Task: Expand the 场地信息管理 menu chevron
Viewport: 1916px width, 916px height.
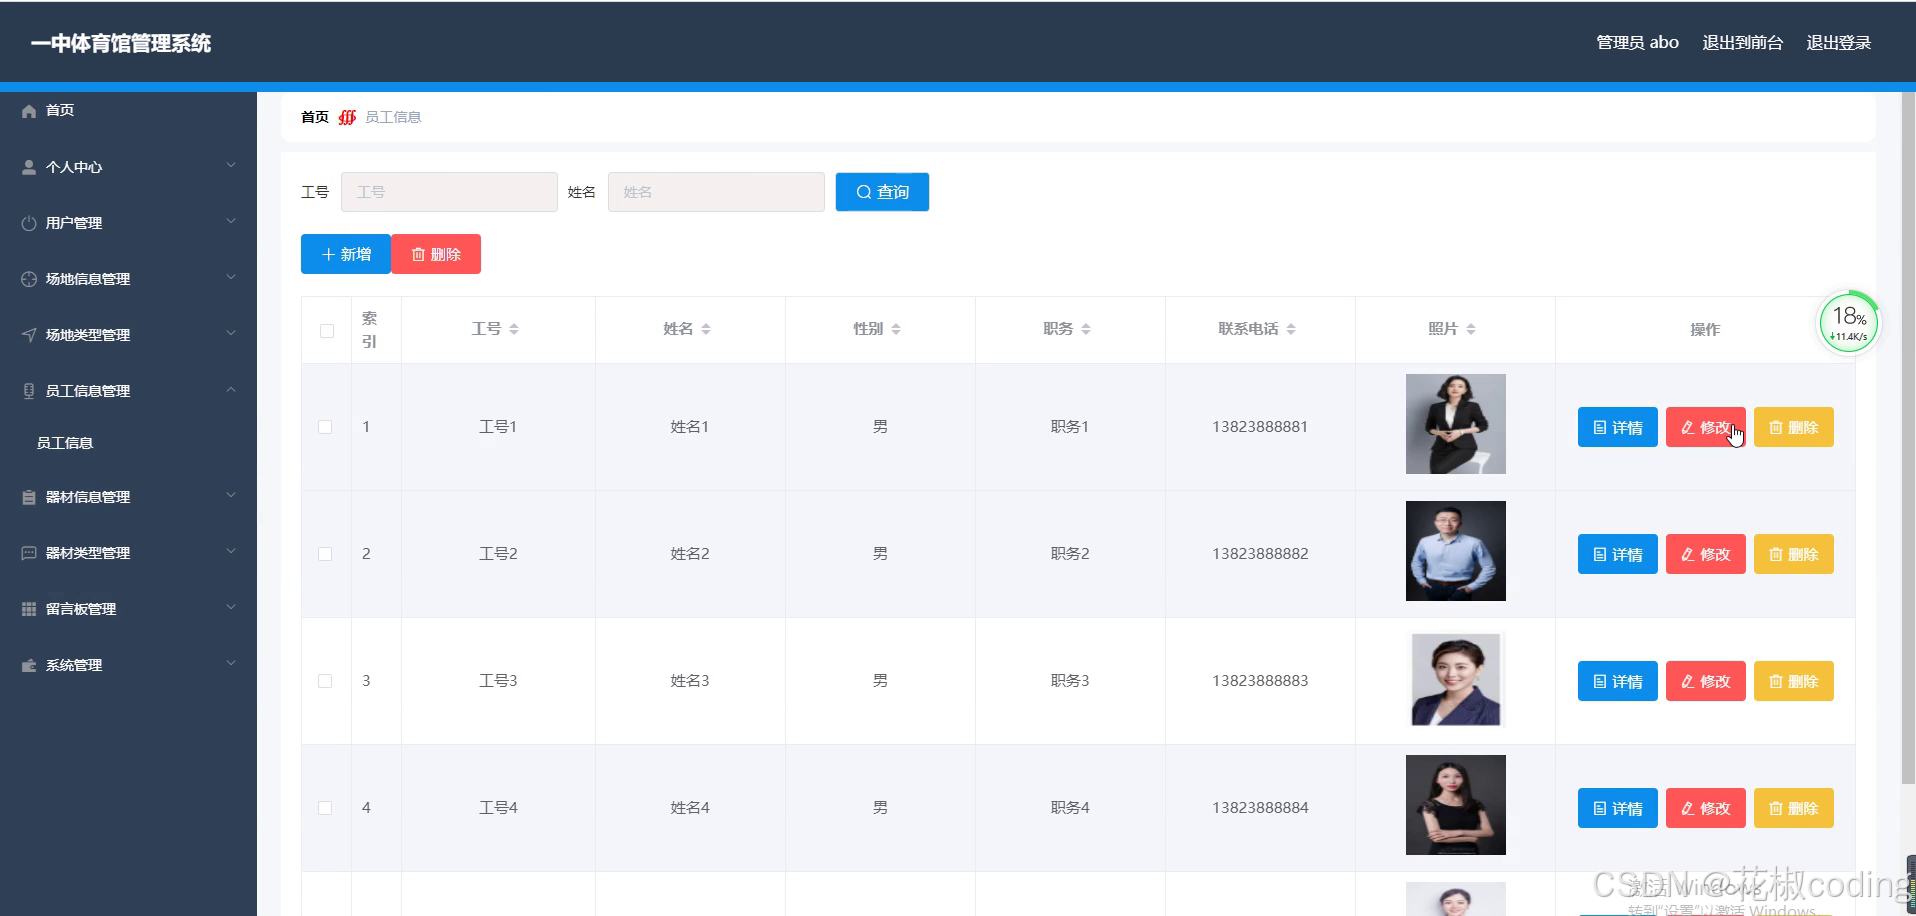Action: pyautogui.click(x=231, y=277)
